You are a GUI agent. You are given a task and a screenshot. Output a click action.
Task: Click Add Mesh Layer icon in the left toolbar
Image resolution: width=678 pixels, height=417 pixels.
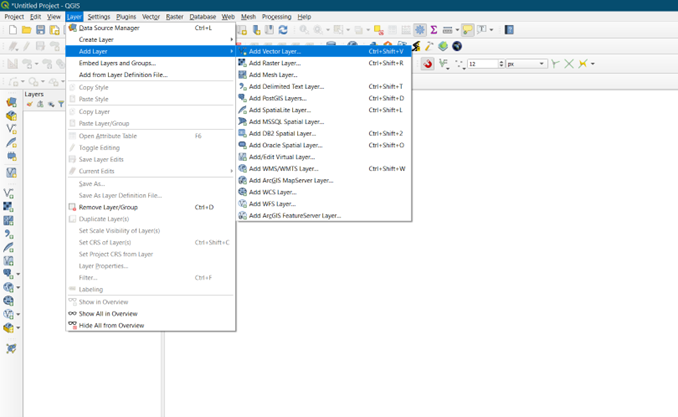pyautogui.click(x=9, y=220)
